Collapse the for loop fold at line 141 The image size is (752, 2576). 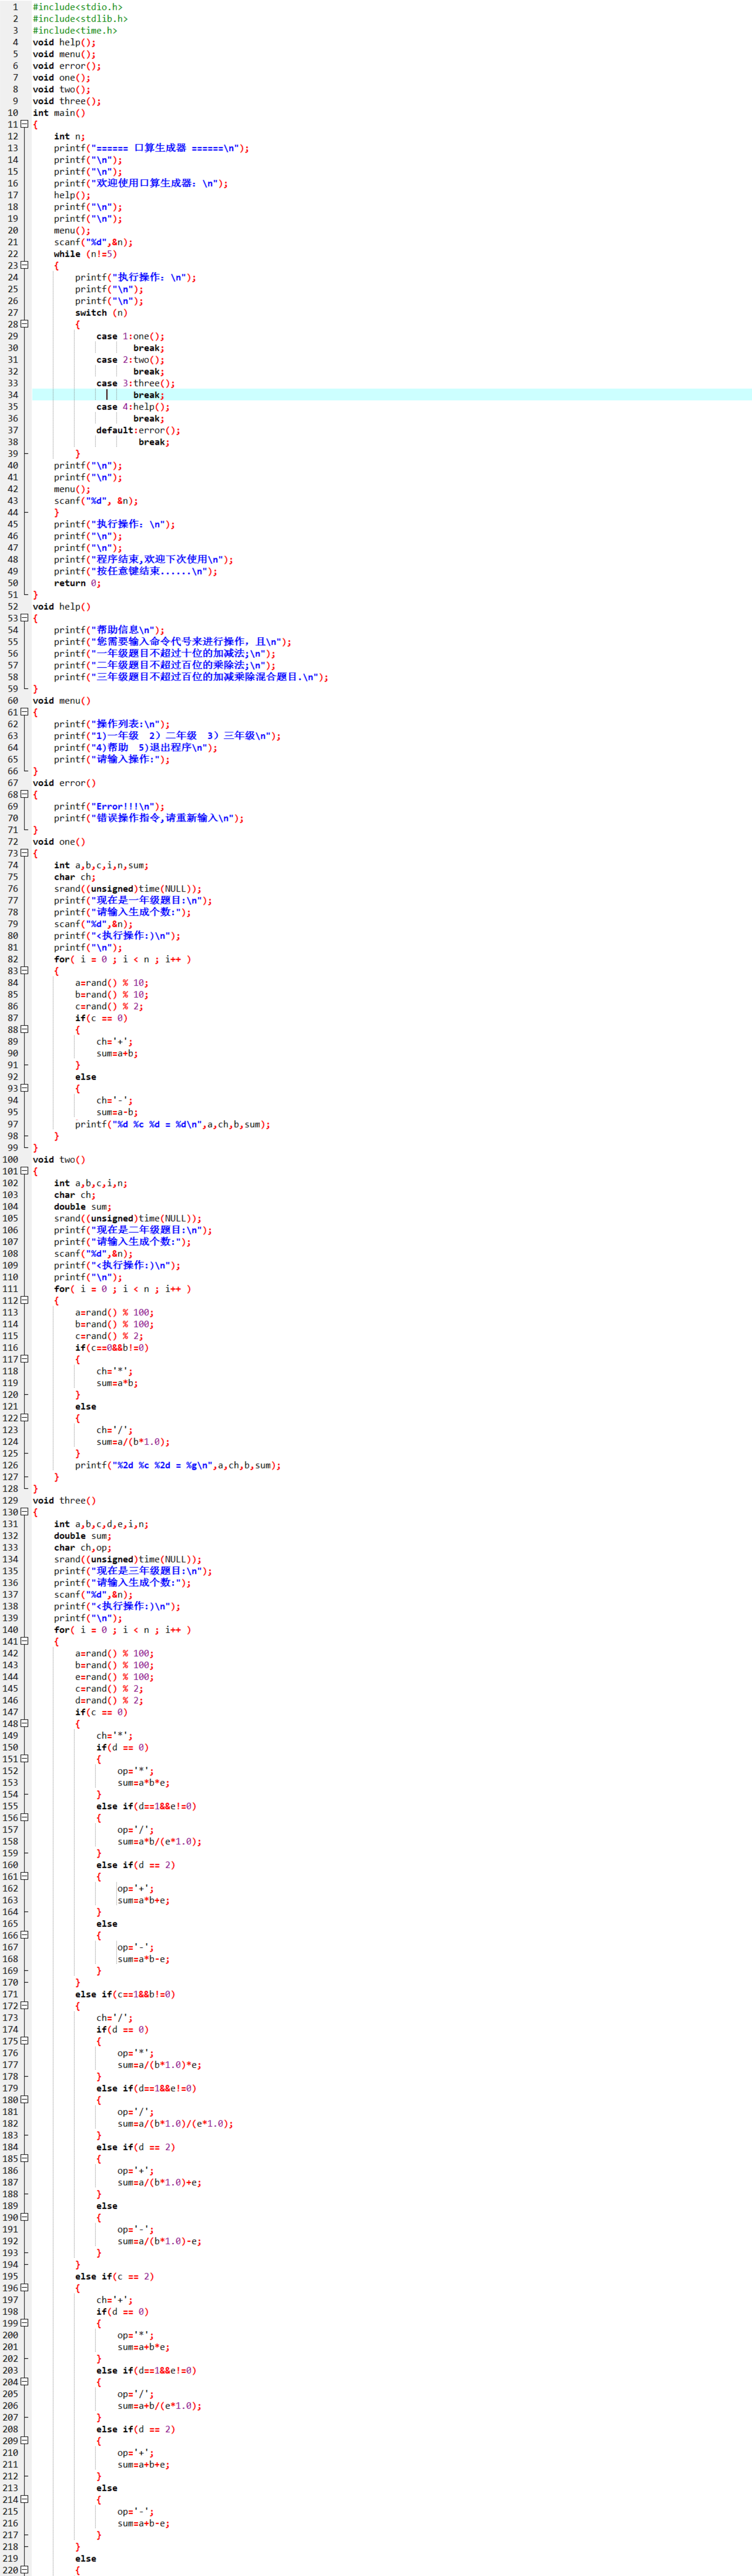coord(24,1641)
